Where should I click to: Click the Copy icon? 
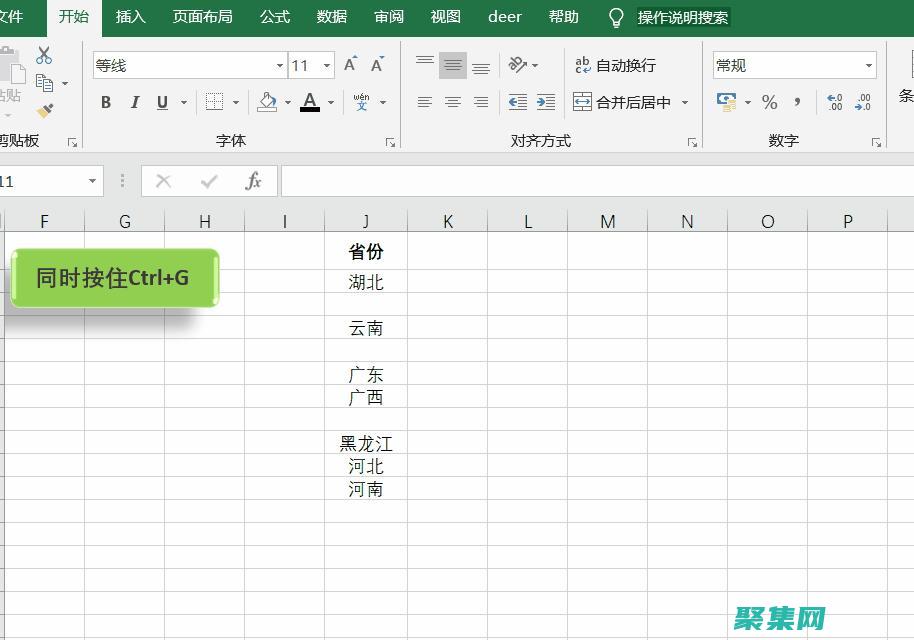tap(44, 84)
